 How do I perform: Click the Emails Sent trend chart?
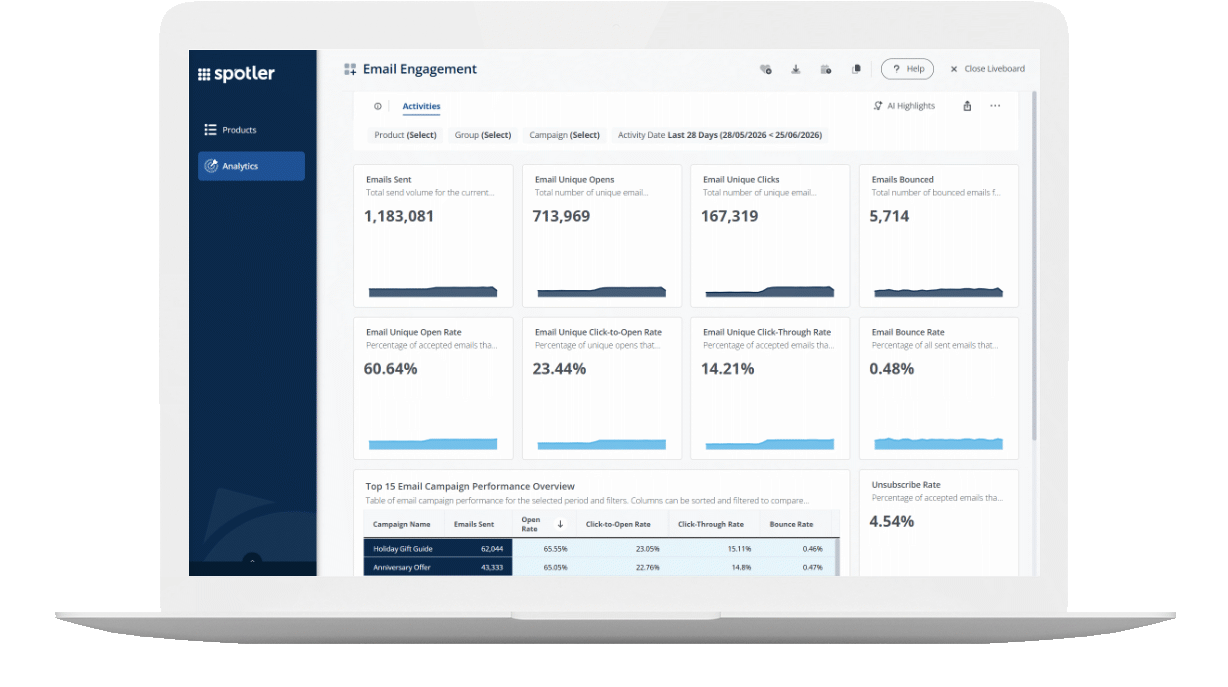(433, 292)
